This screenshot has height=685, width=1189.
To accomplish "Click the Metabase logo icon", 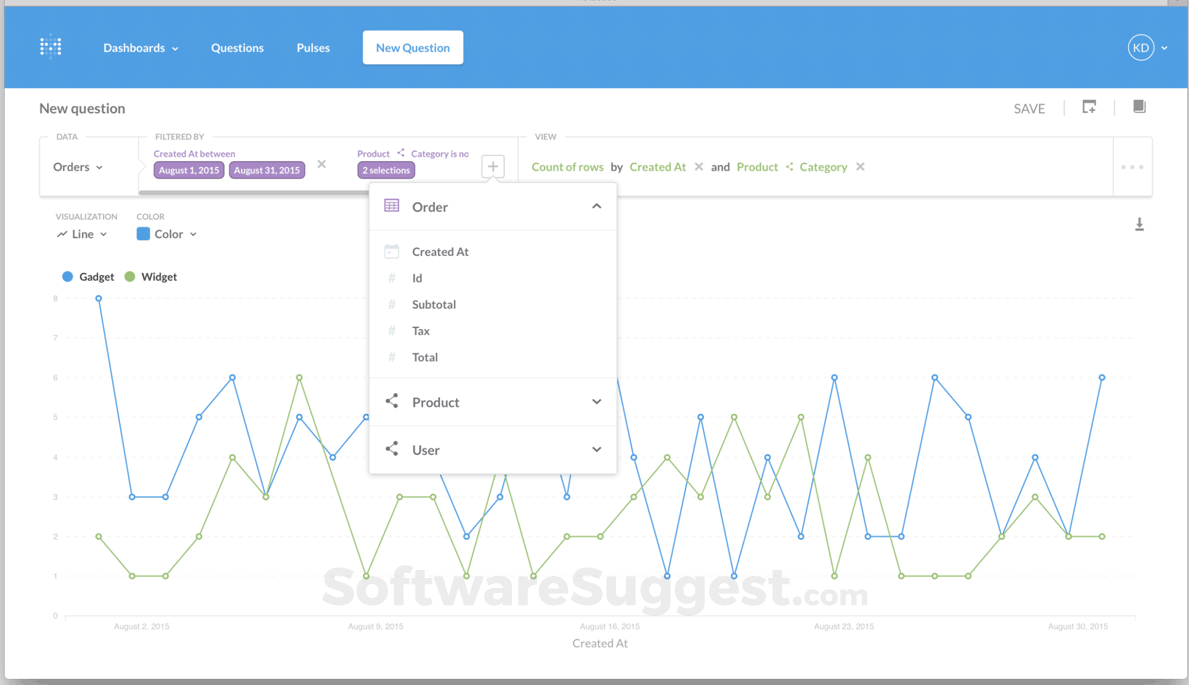I will 51,47.
